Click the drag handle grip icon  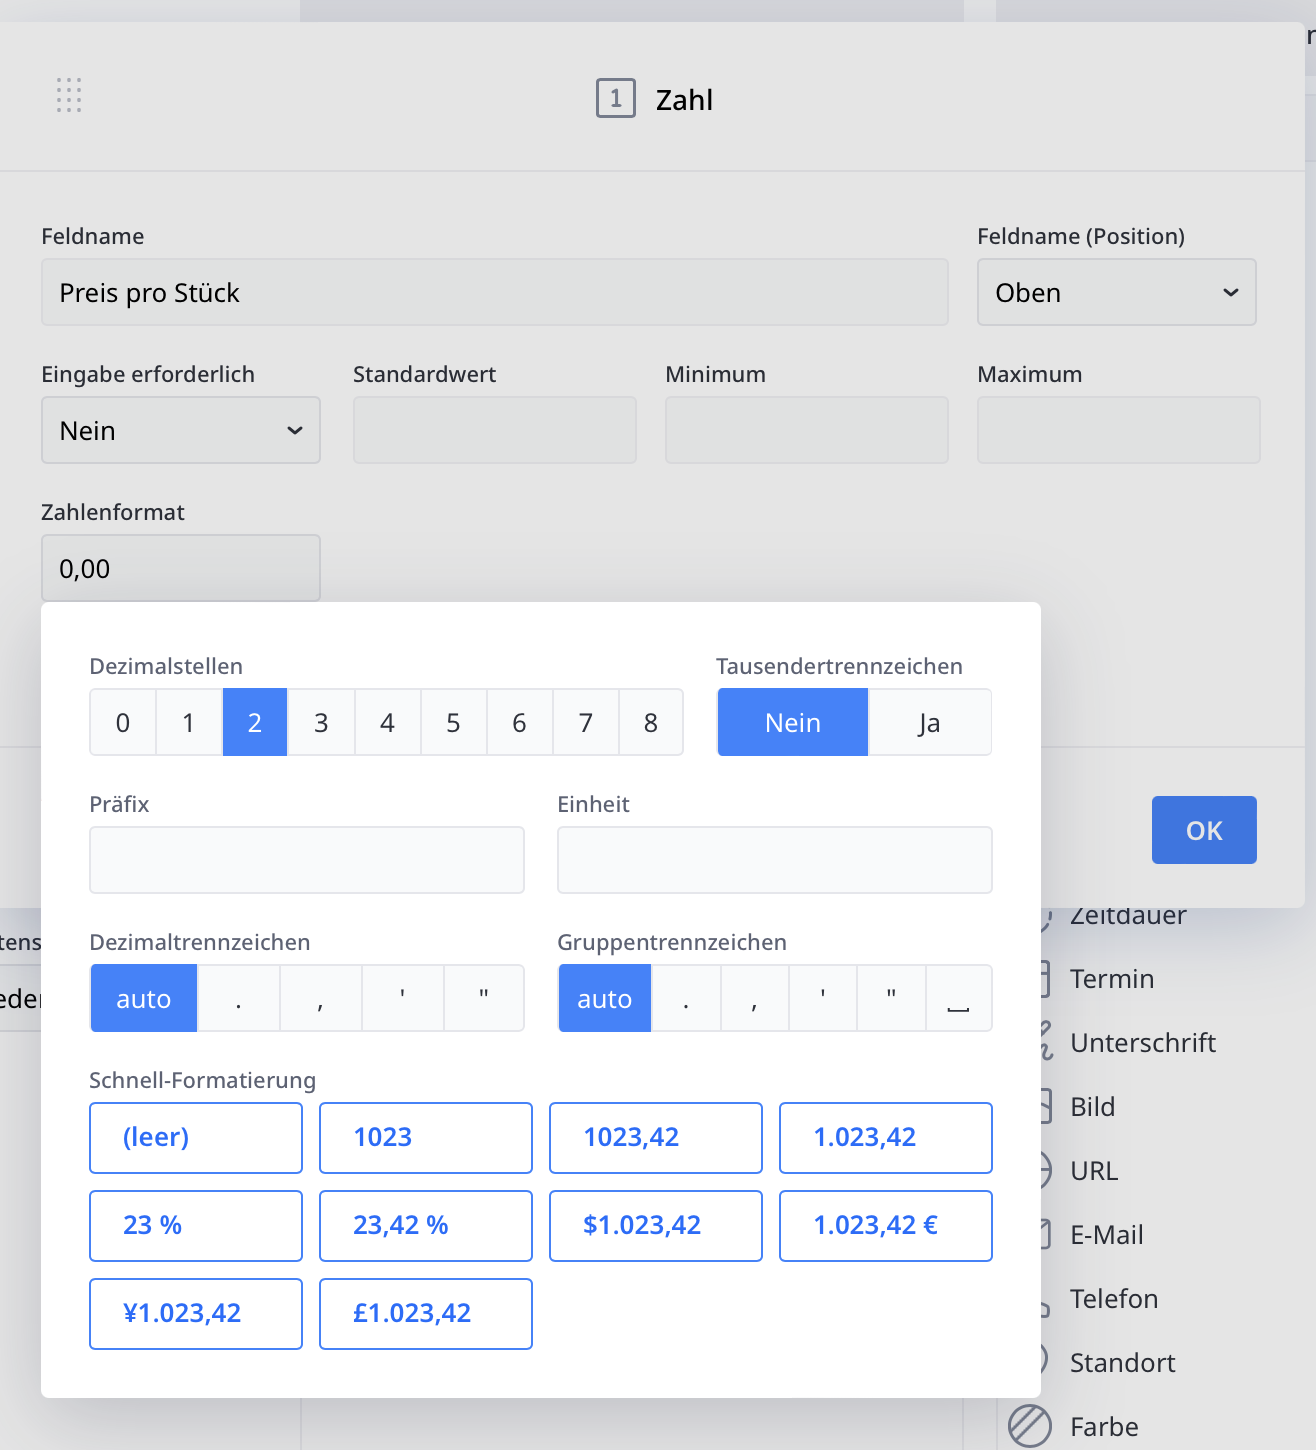(69, 95)
